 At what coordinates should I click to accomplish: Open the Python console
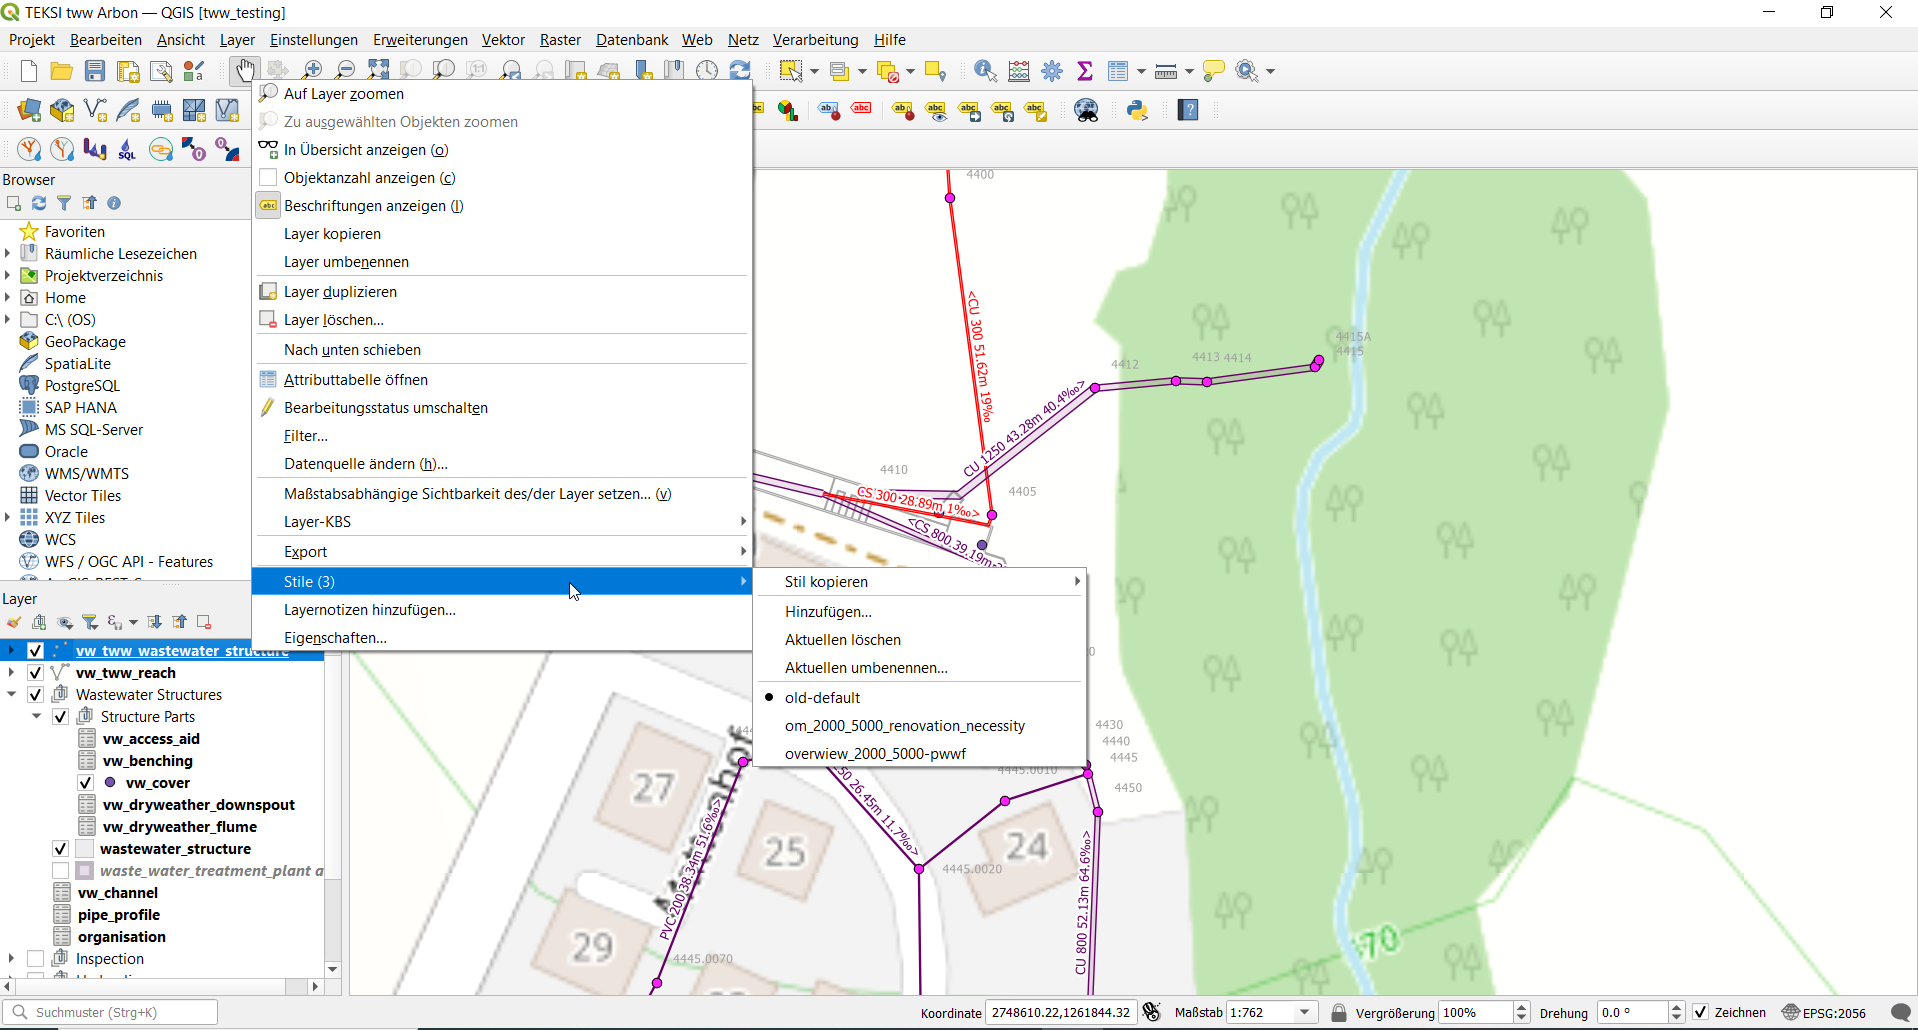[x=1137, y=110]
